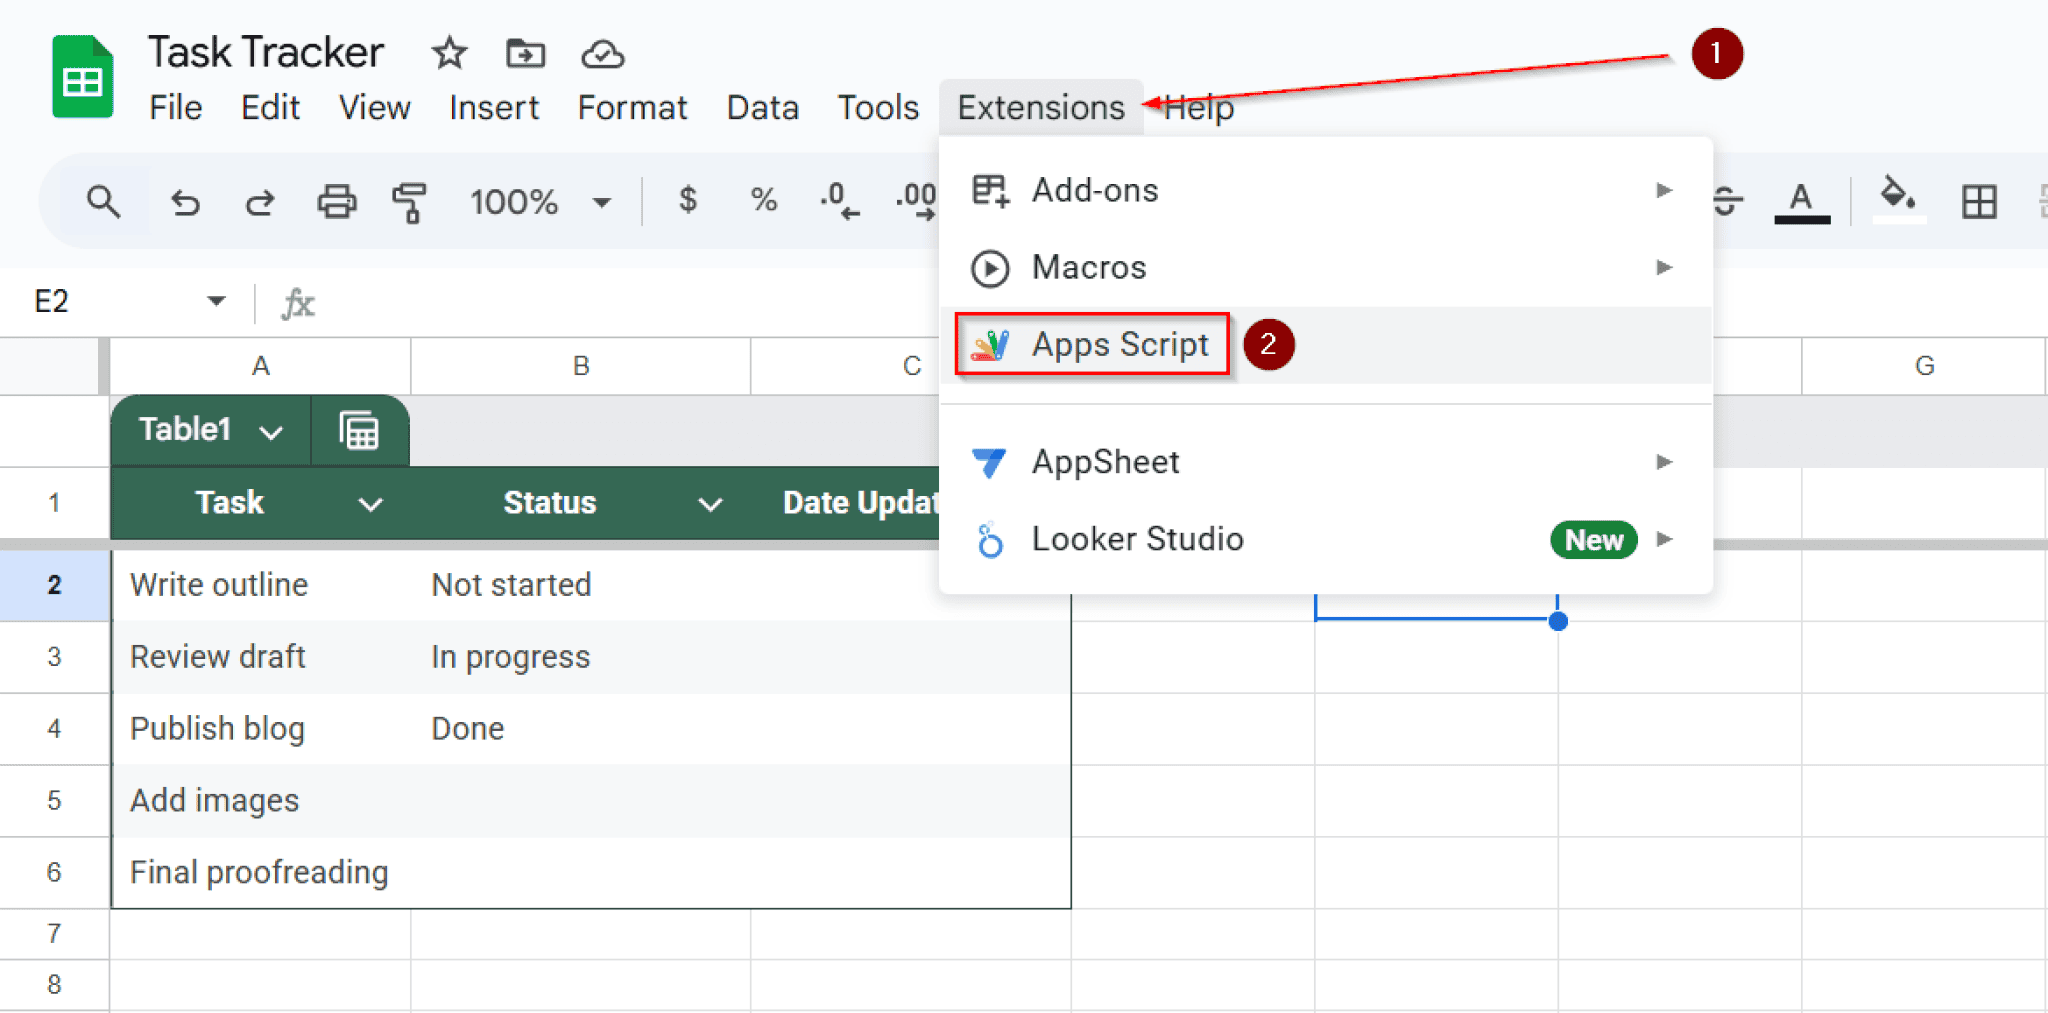Open the Macros submenu
Screen dimensions: 2048x1013
click(1089, 268)
